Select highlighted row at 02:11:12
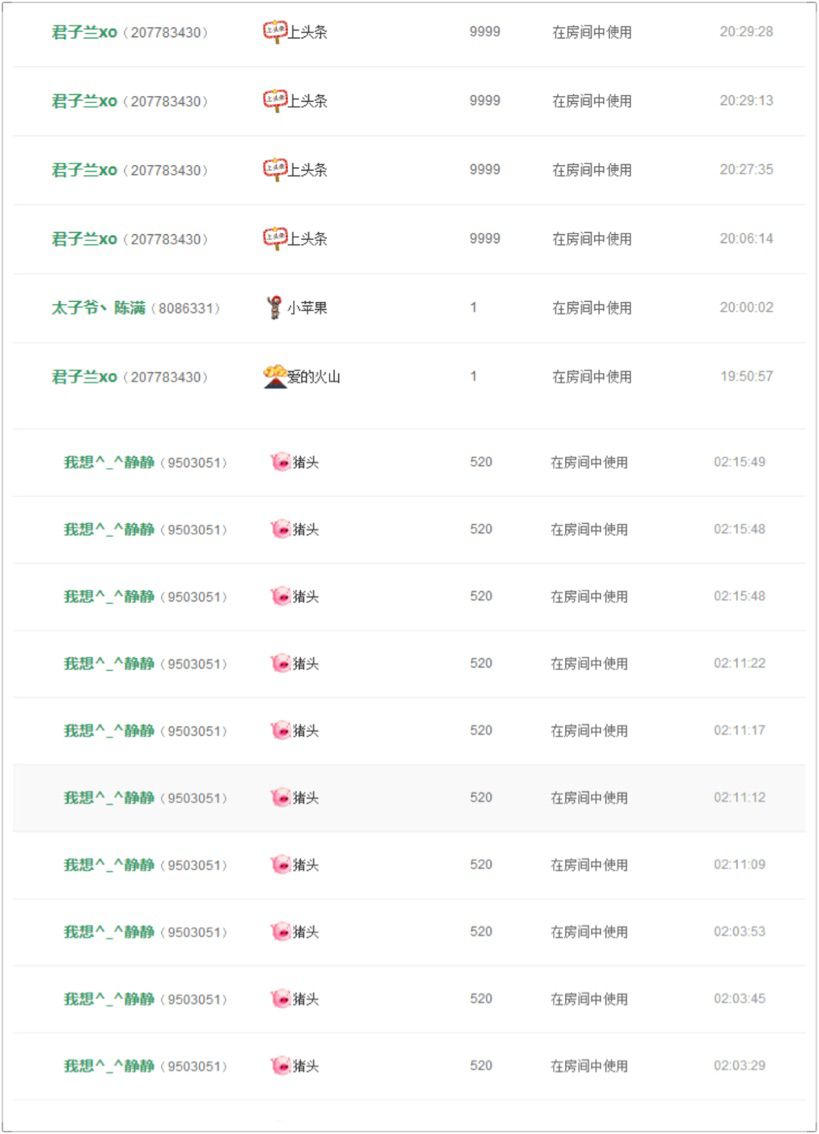Viewport: 819px width, 1134px height. [x=409, y=798]
